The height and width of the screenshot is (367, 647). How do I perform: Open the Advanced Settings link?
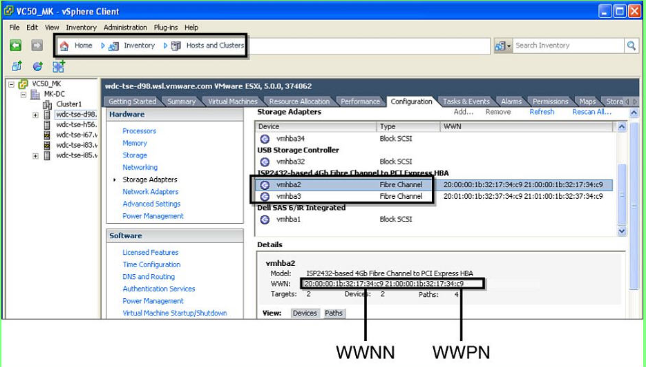[151, 204]
